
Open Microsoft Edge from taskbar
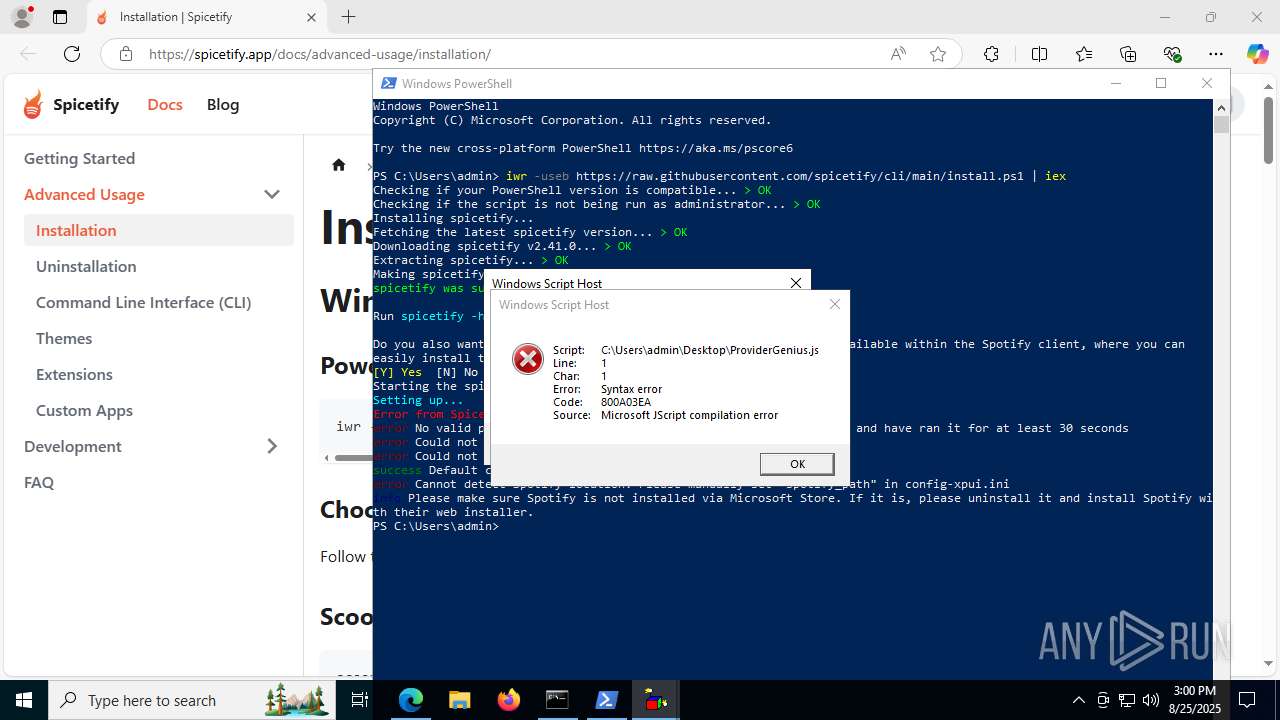point(411,700)
